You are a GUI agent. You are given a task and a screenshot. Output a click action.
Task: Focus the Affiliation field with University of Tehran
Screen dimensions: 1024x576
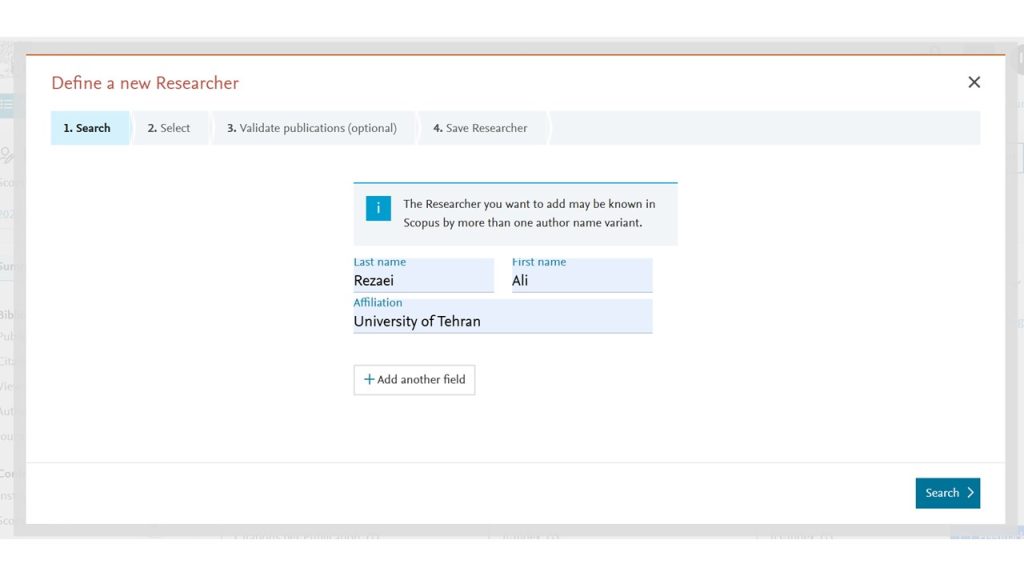tap(503, 317)
